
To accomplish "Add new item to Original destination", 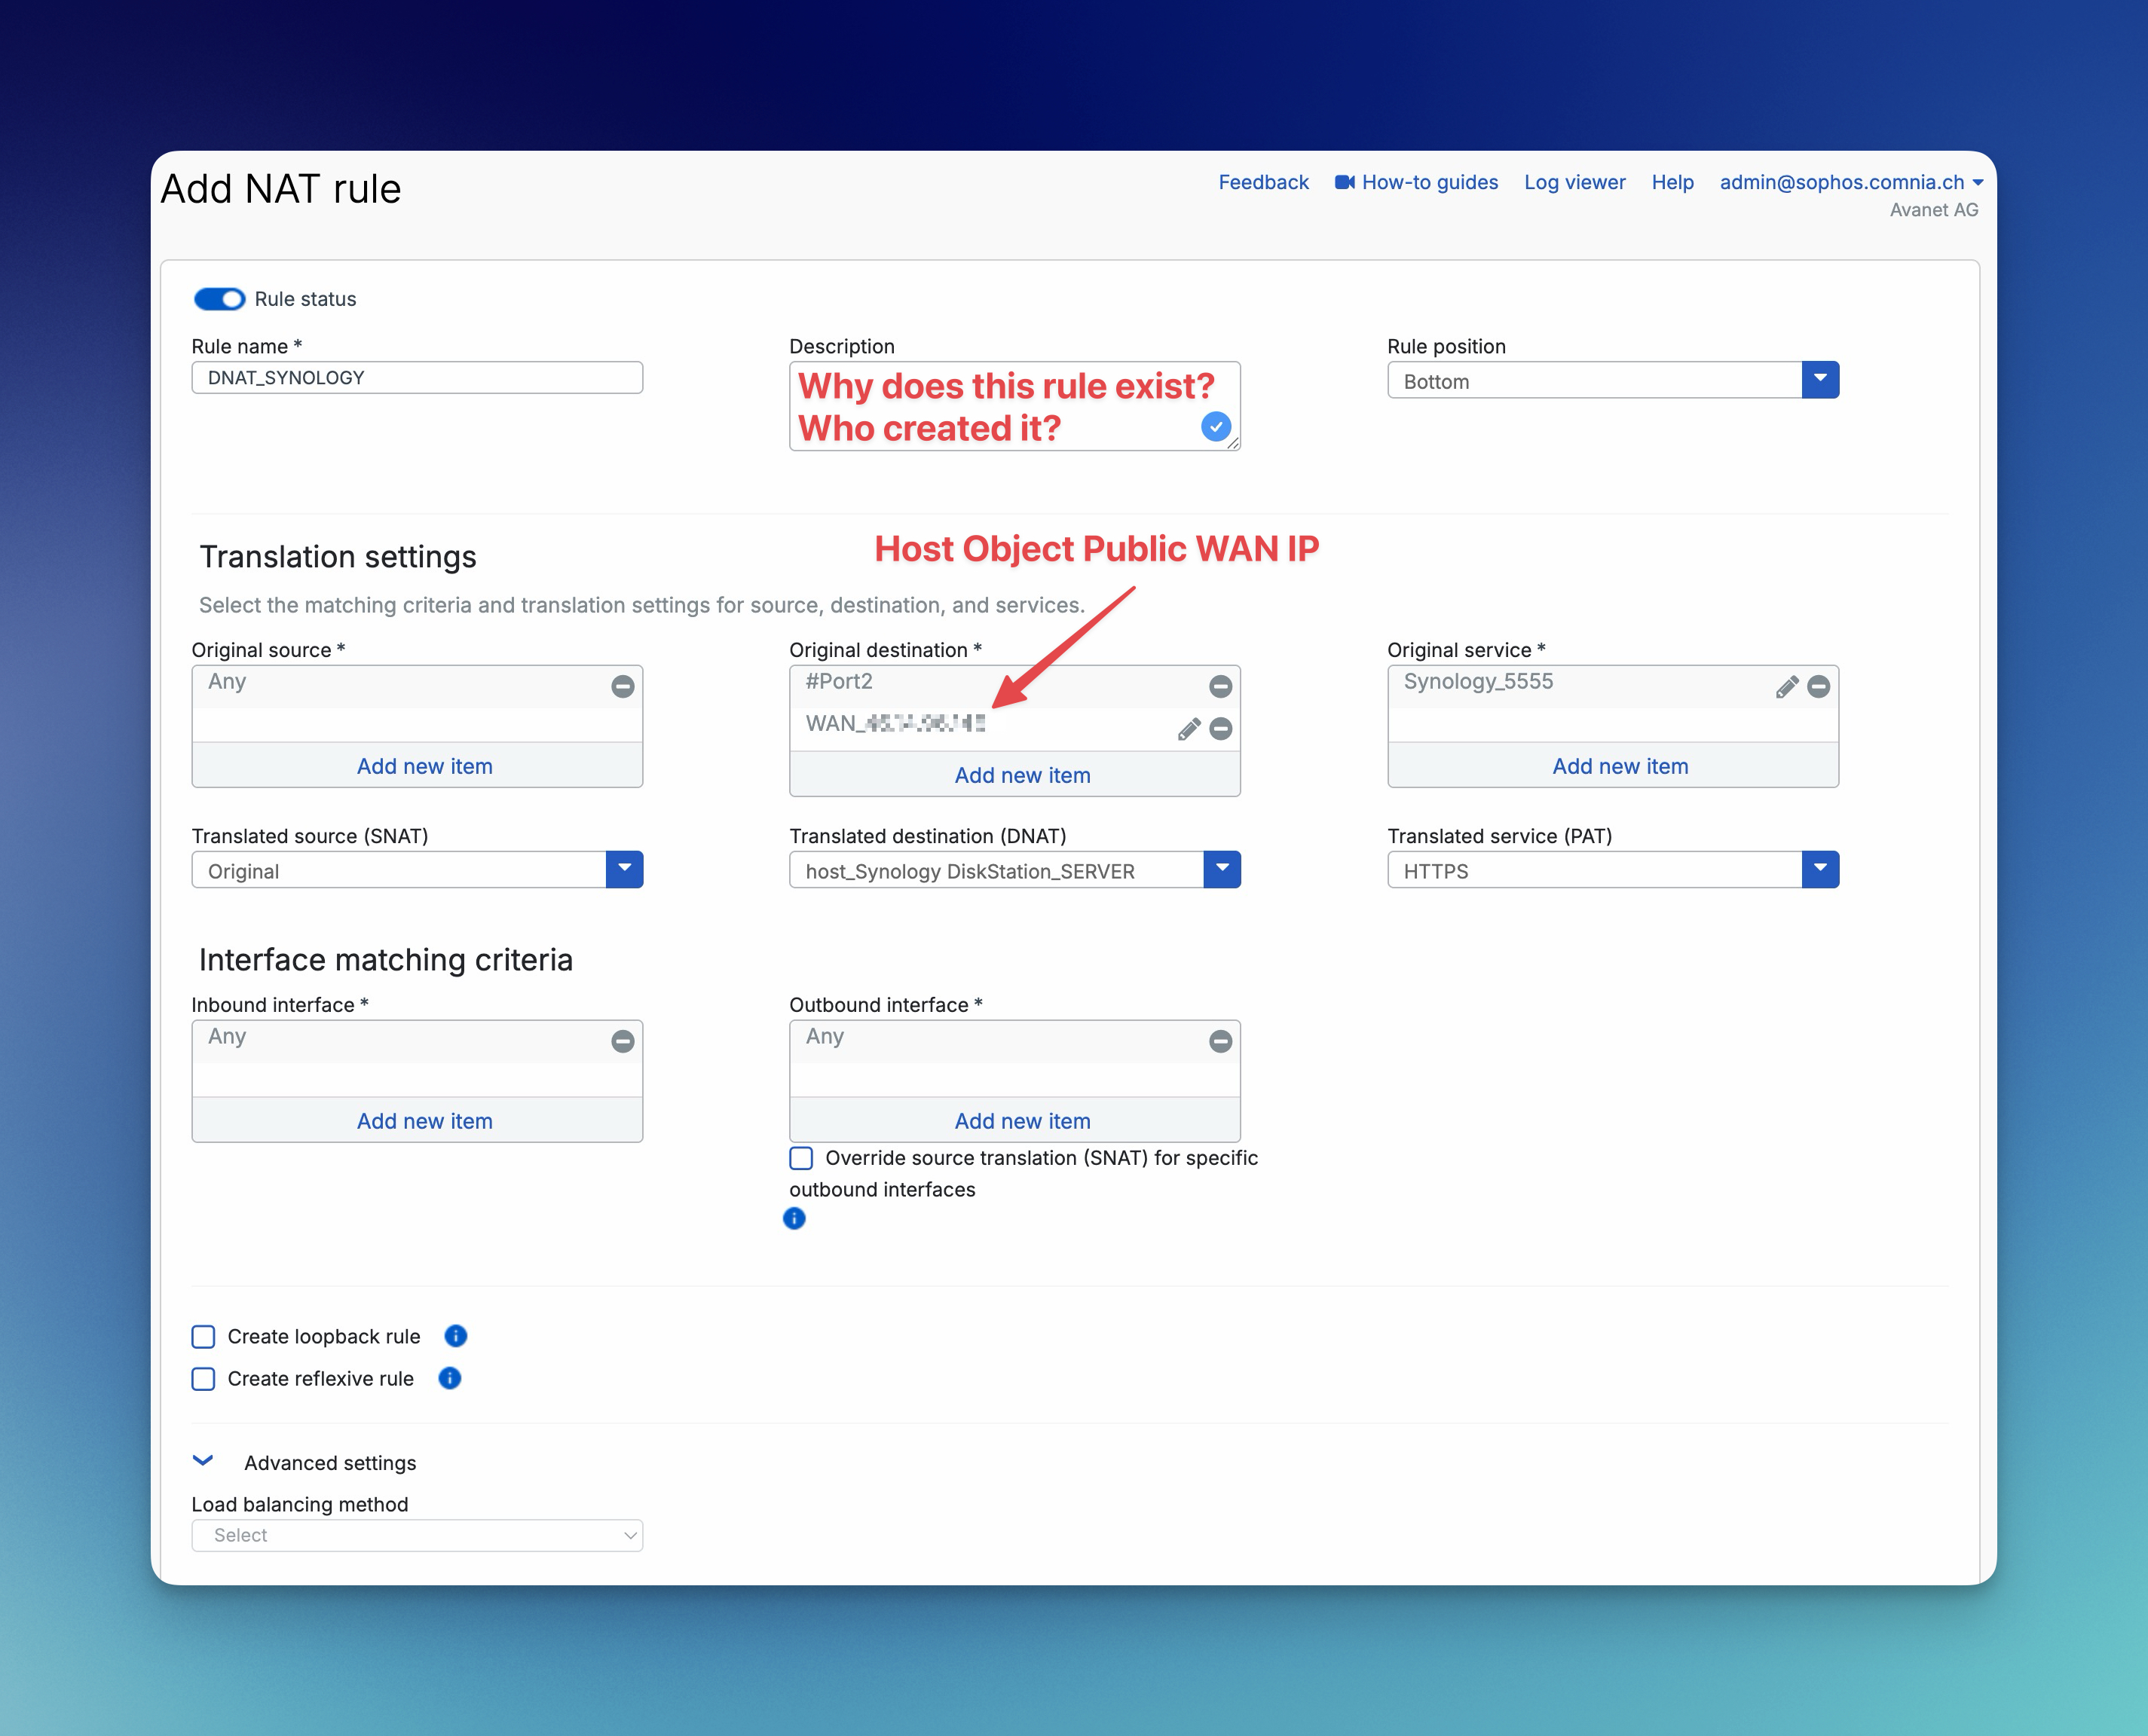I will (x=1022, y=775).
